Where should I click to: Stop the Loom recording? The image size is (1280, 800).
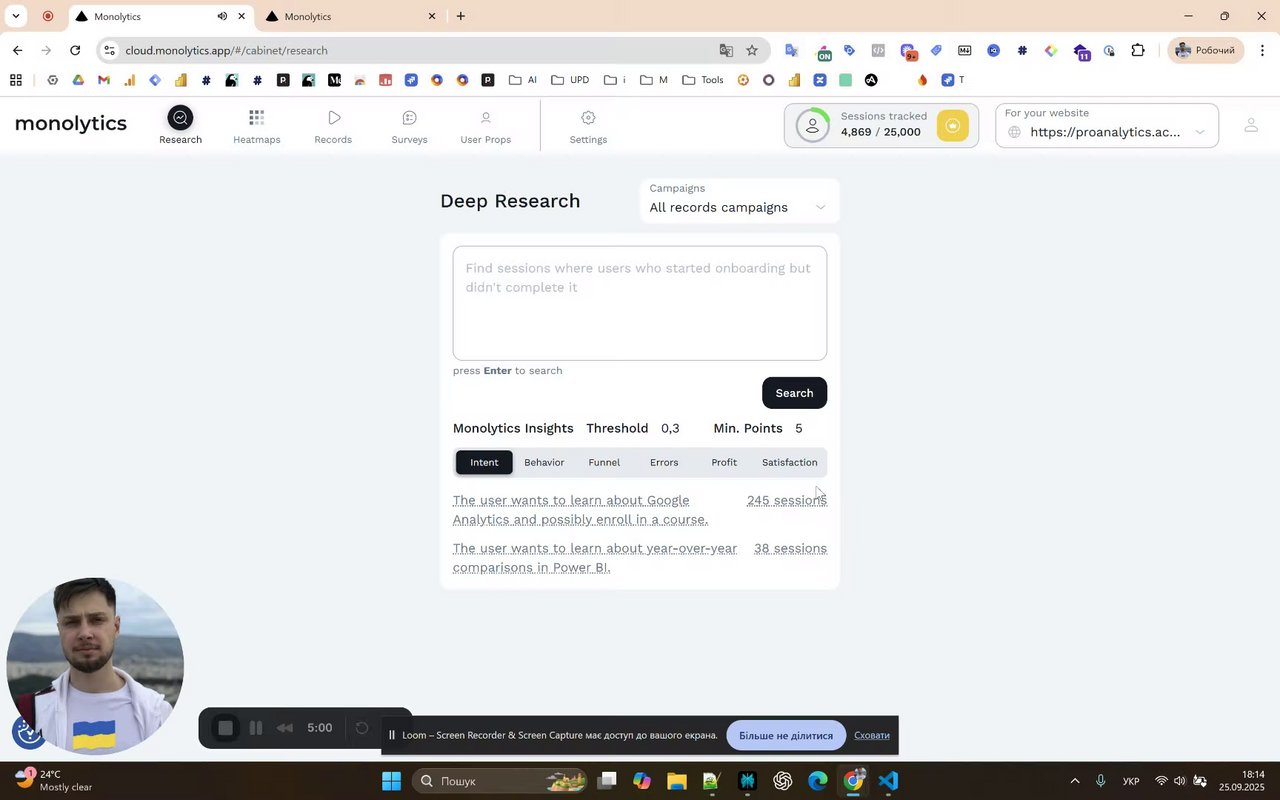[226, 728]
